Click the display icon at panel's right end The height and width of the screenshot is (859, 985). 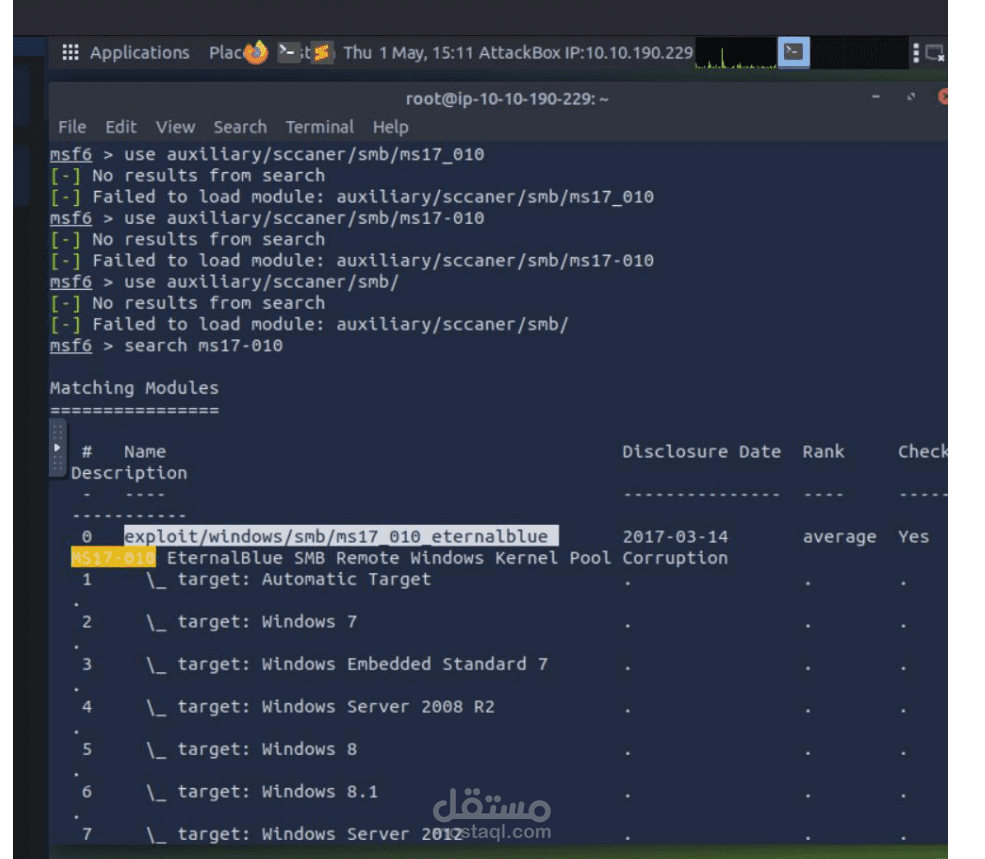click(x=935, y=53)
